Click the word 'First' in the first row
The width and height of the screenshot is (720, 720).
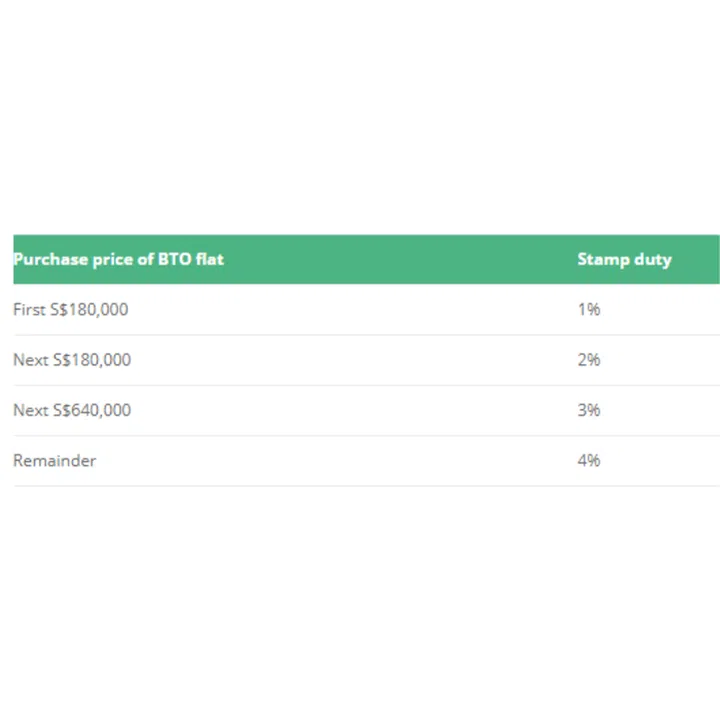29,310
